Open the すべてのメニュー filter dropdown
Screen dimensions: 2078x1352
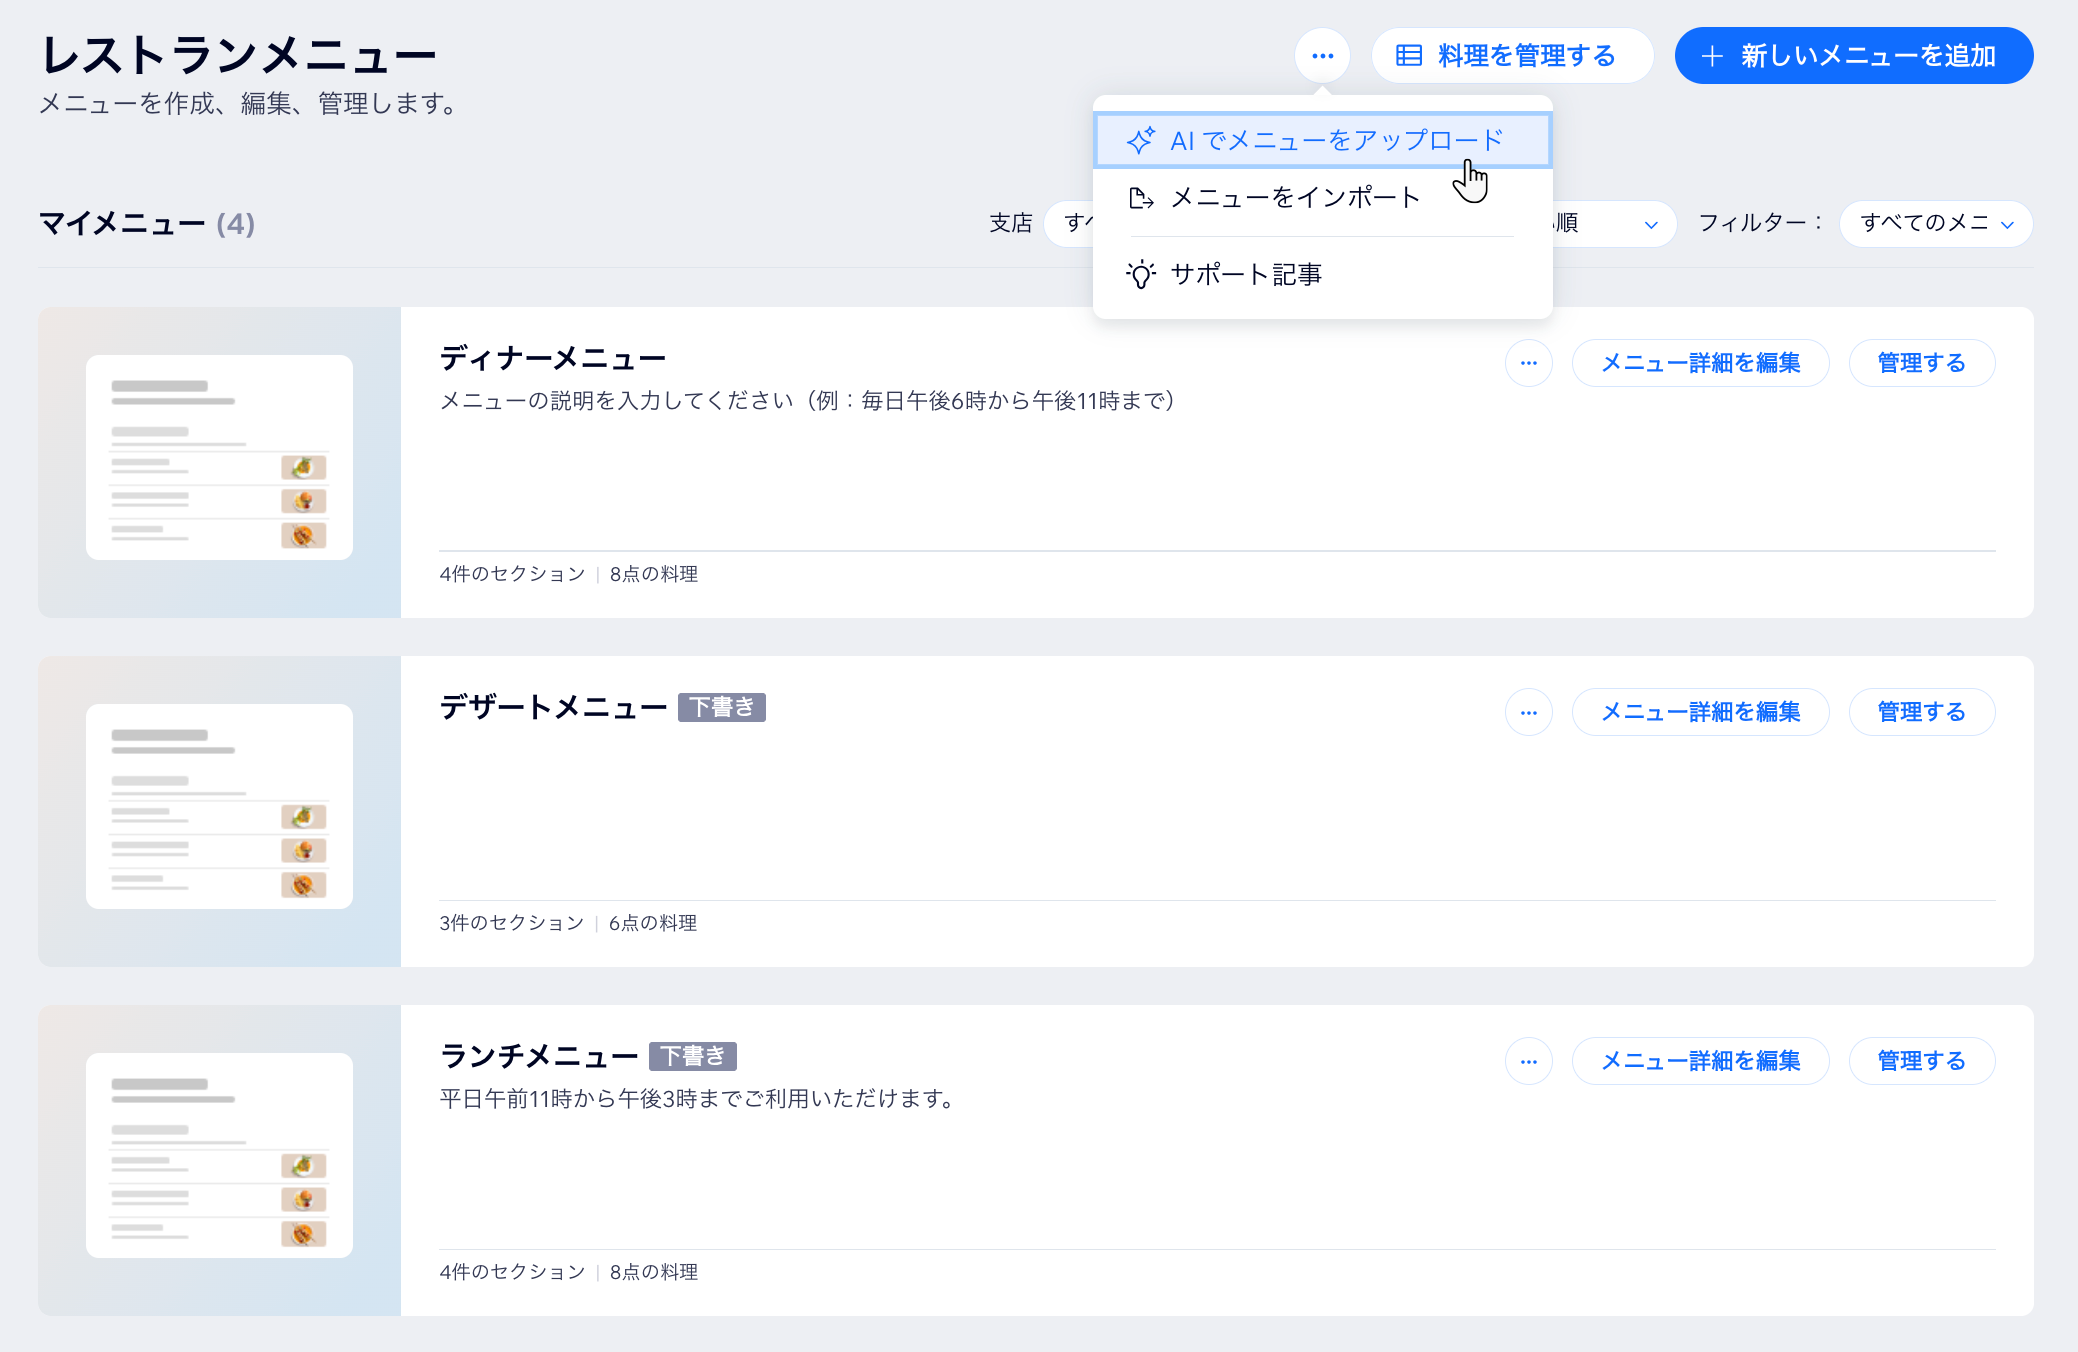(x=1934, y=223)
